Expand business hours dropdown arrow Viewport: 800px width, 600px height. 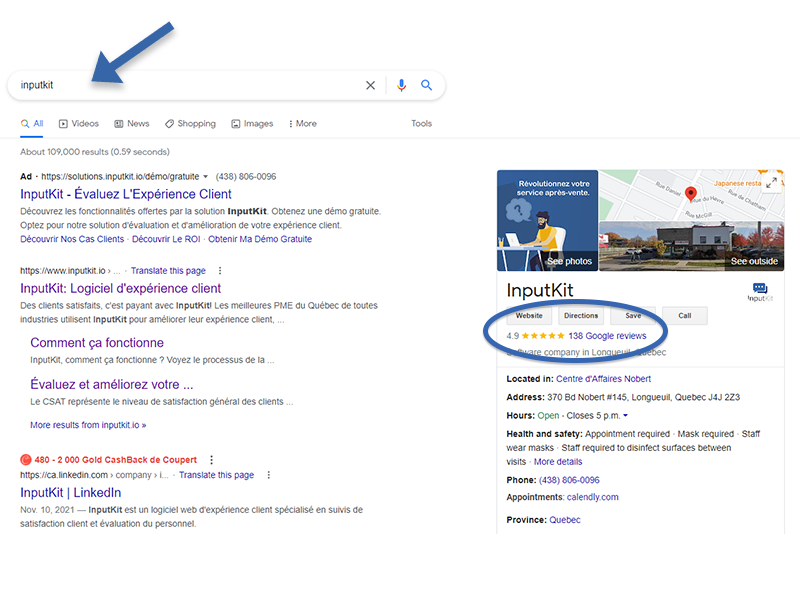coord(625,415)
